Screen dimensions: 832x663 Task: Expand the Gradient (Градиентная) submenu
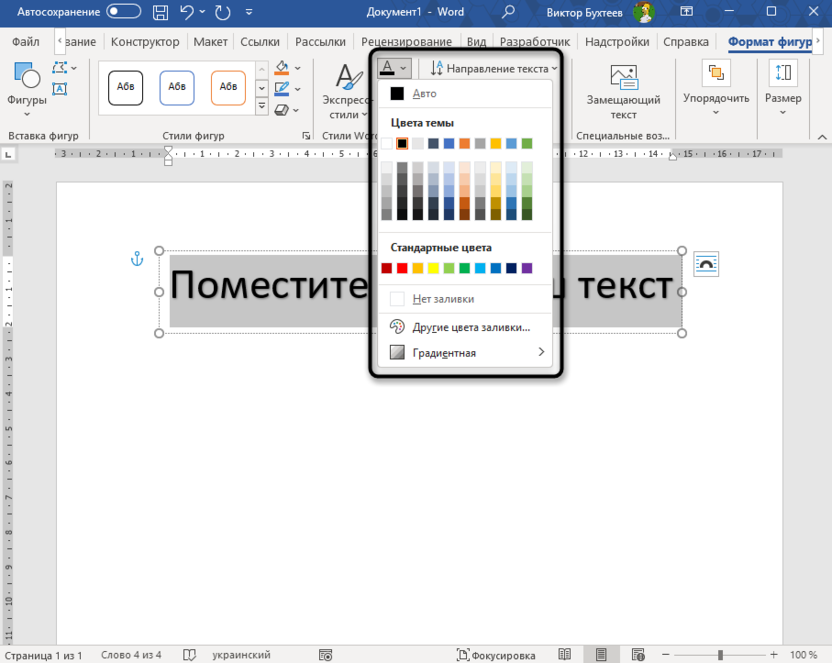tap(468, 353)
